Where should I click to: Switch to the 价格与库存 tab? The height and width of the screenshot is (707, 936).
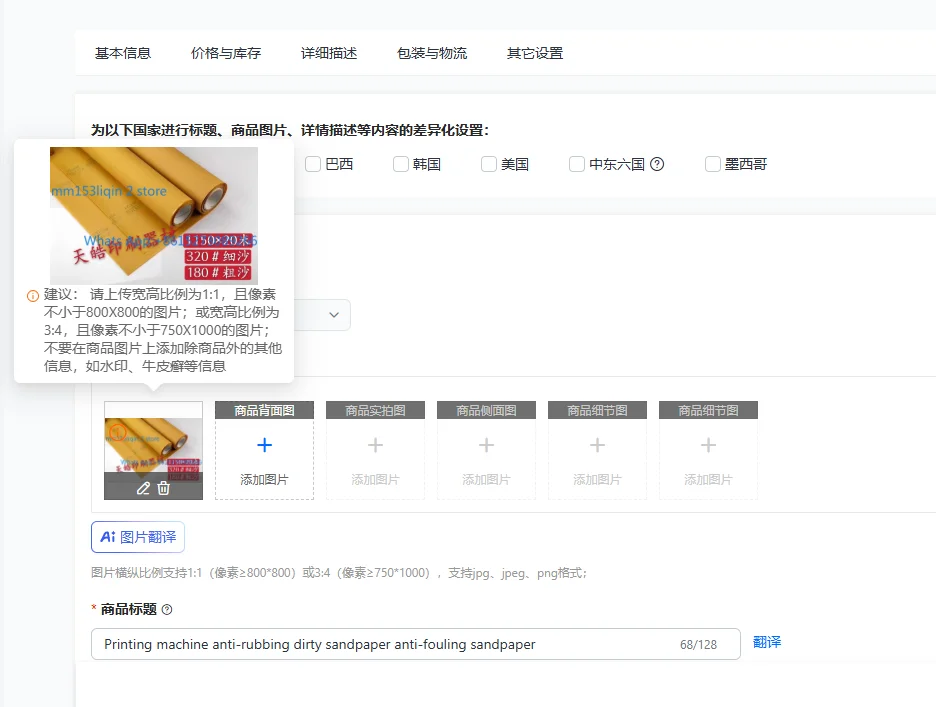tap(226, 53)
